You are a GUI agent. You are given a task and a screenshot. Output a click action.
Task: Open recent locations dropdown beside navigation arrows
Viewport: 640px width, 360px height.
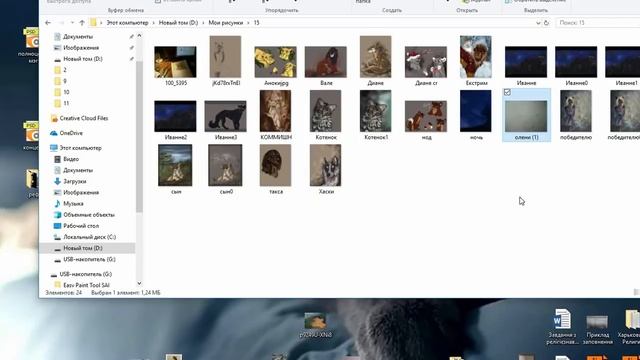(x=72, y=23)
